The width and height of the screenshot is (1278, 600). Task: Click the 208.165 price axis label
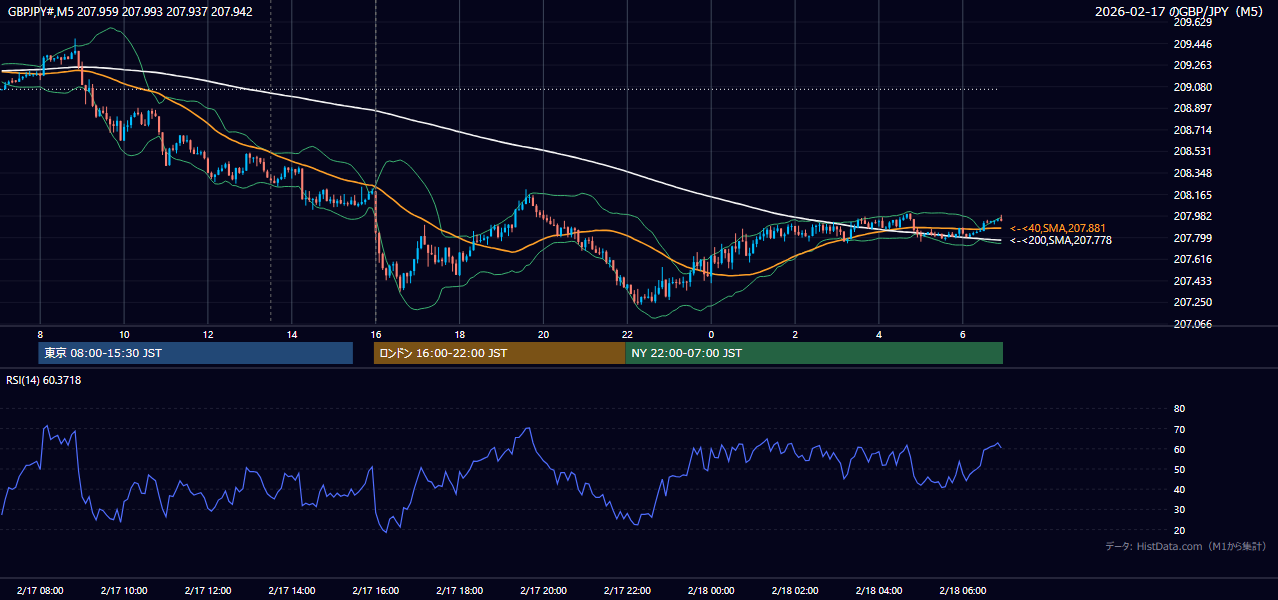[1192, 195]
